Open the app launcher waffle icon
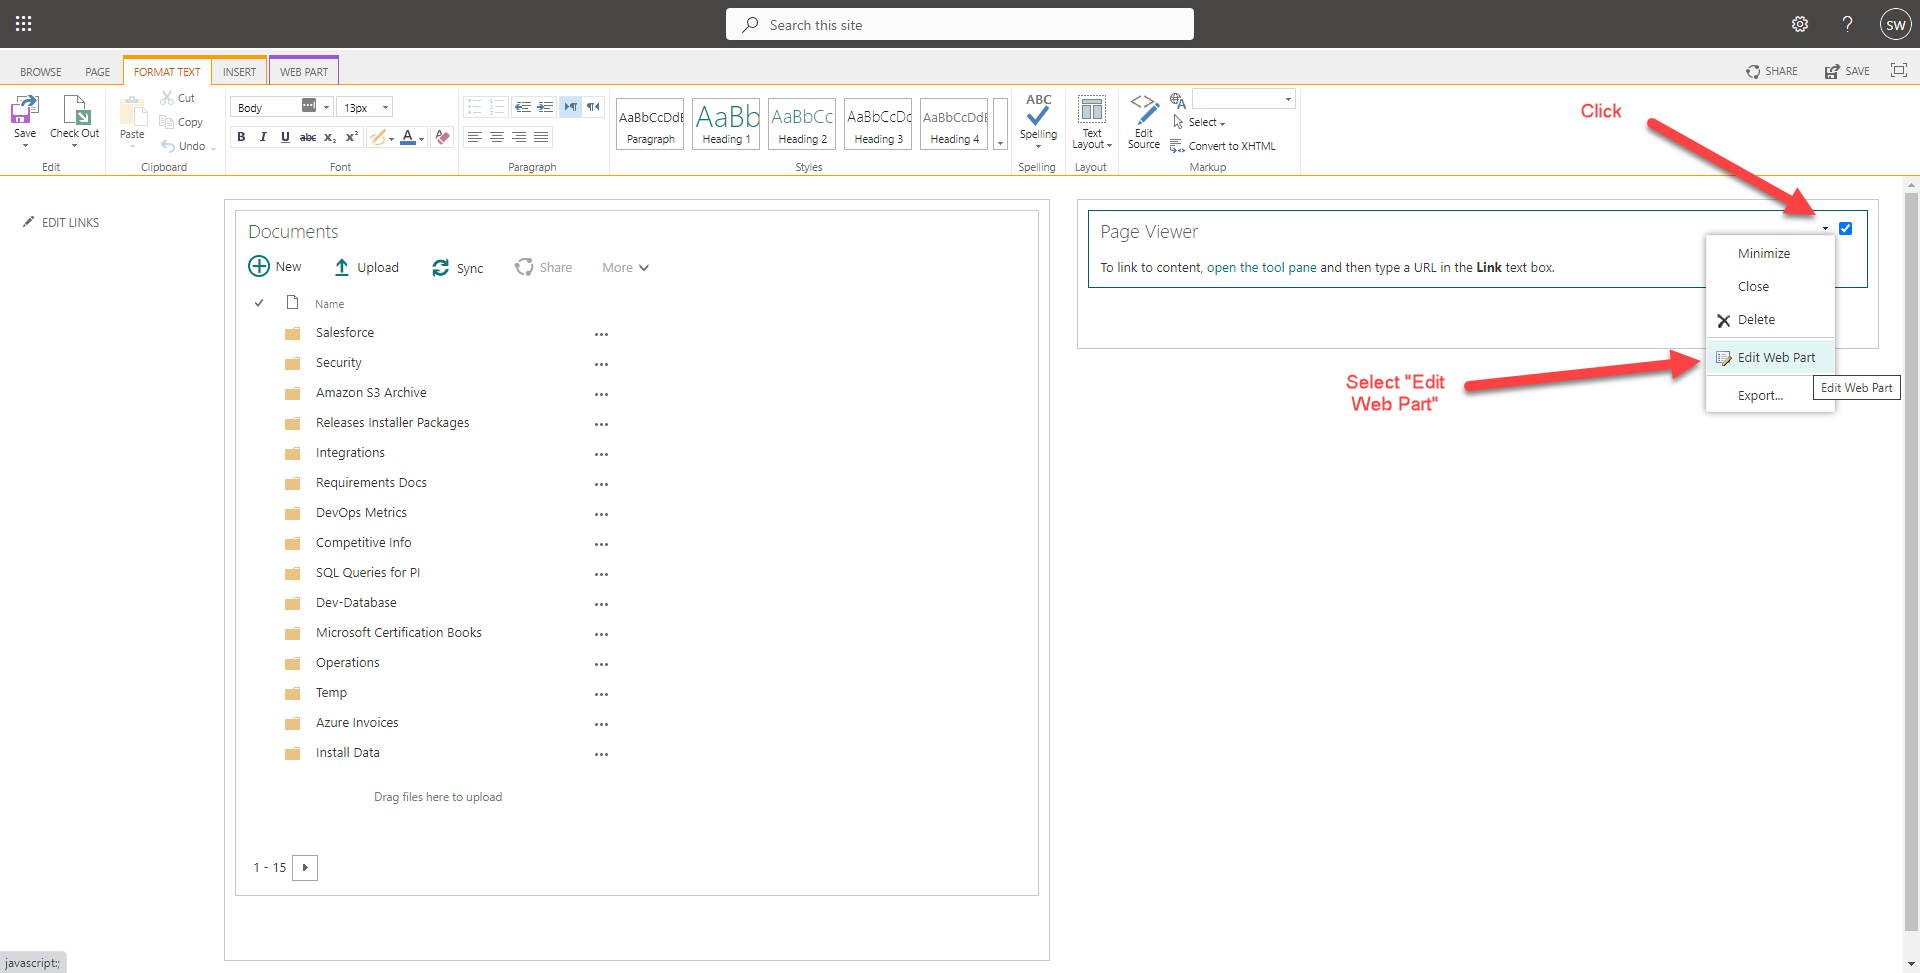Viewport: 1920px width, 973px height. click(x=24, y=24)
